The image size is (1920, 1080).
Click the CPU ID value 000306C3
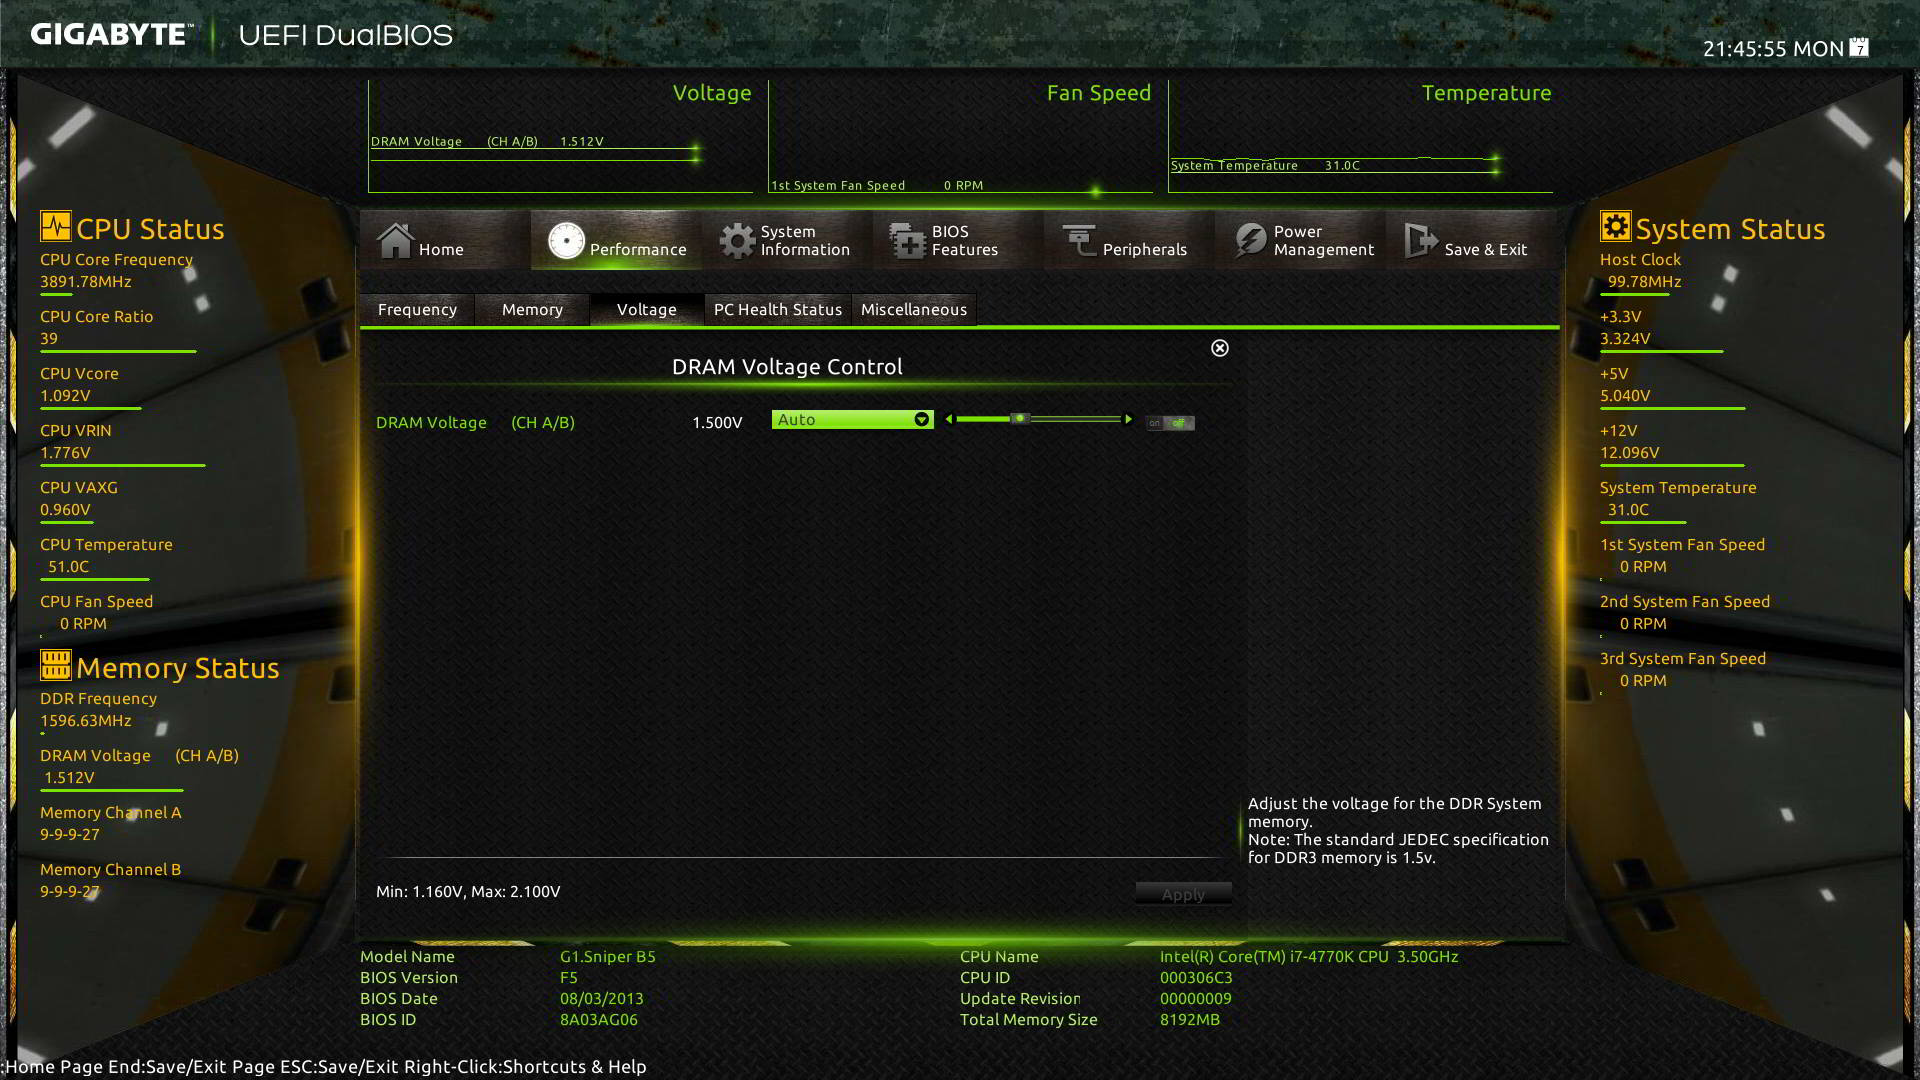pyautogui.click(x=1196, y=978)
